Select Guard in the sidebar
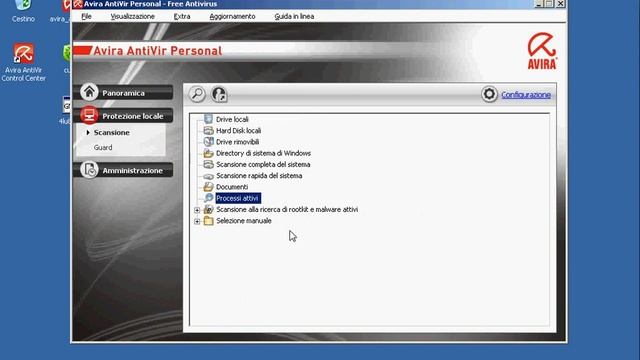Viewport: 640px width, 360px height. [x=103, y=147]
